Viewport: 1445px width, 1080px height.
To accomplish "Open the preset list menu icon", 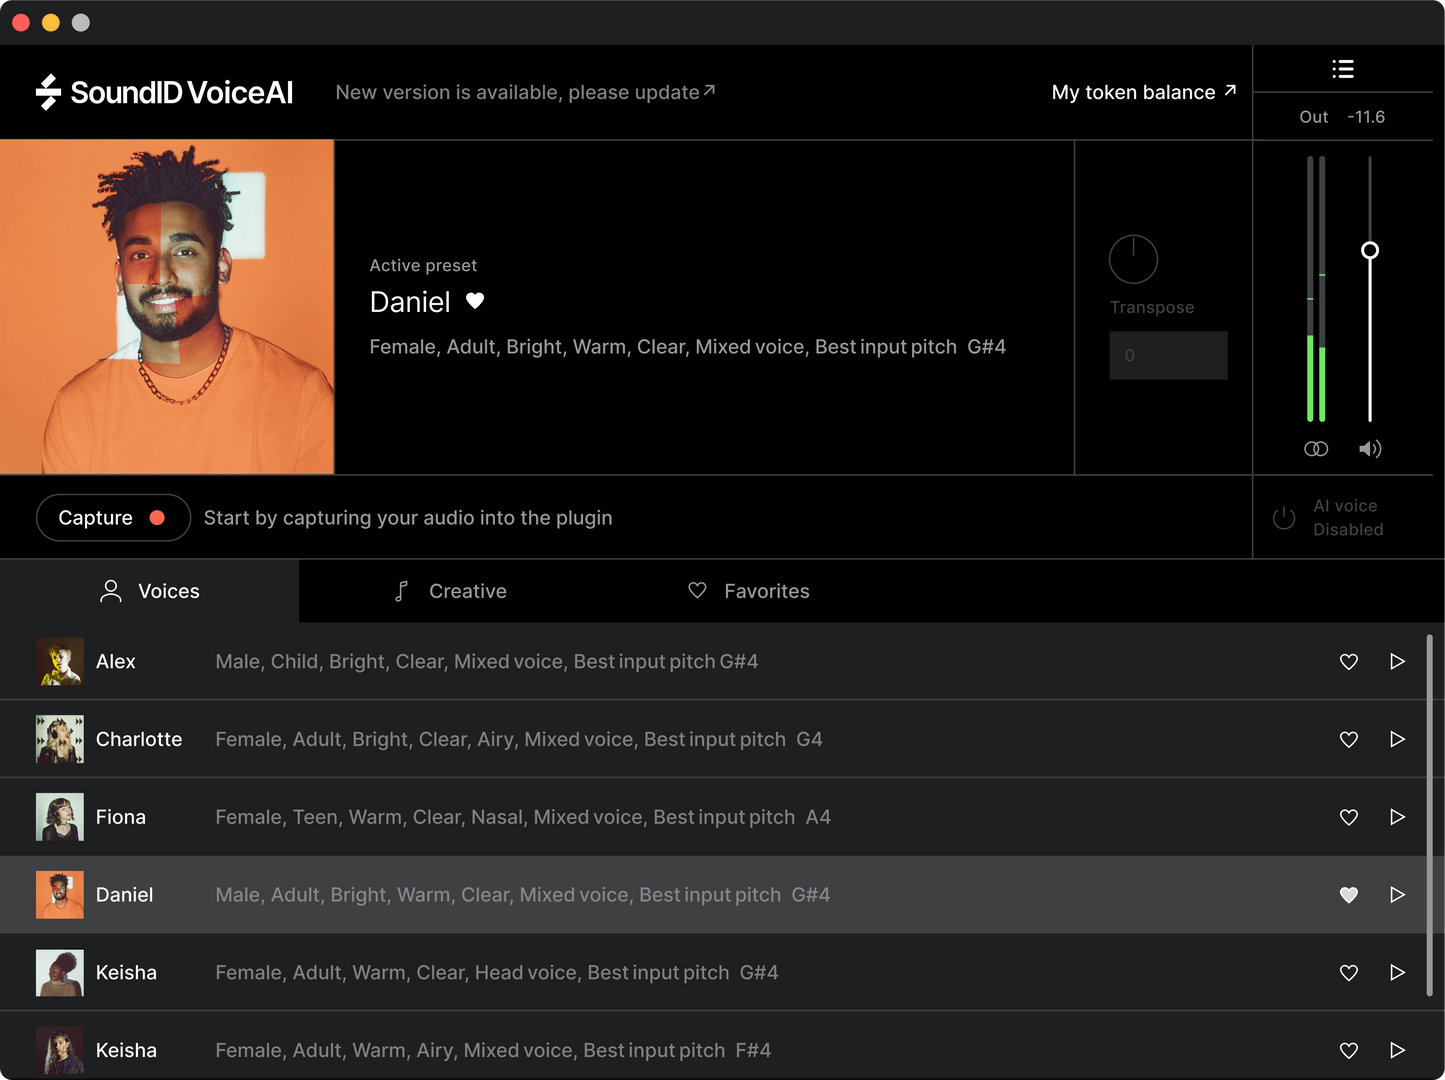I will [x=1343, y=68].
